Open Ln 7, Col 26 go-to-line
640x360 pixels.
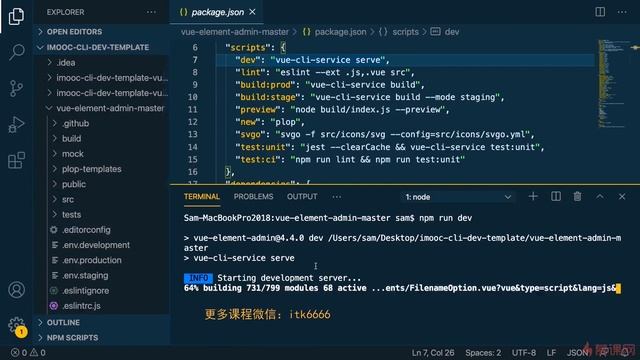click(433, 353)
